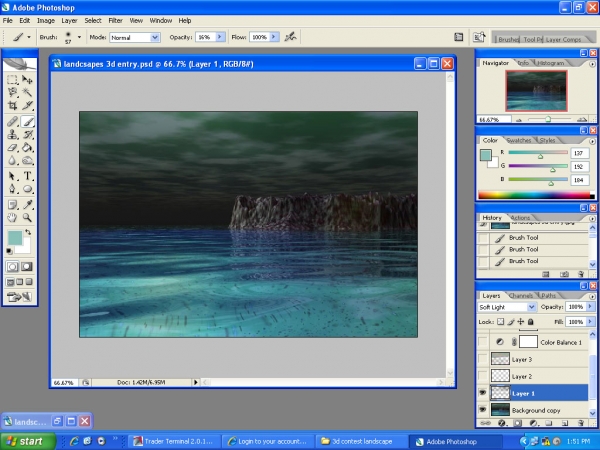Hide the Background copy layer
This screenshot has width=600, height=450.
click(x=483, y=410)
